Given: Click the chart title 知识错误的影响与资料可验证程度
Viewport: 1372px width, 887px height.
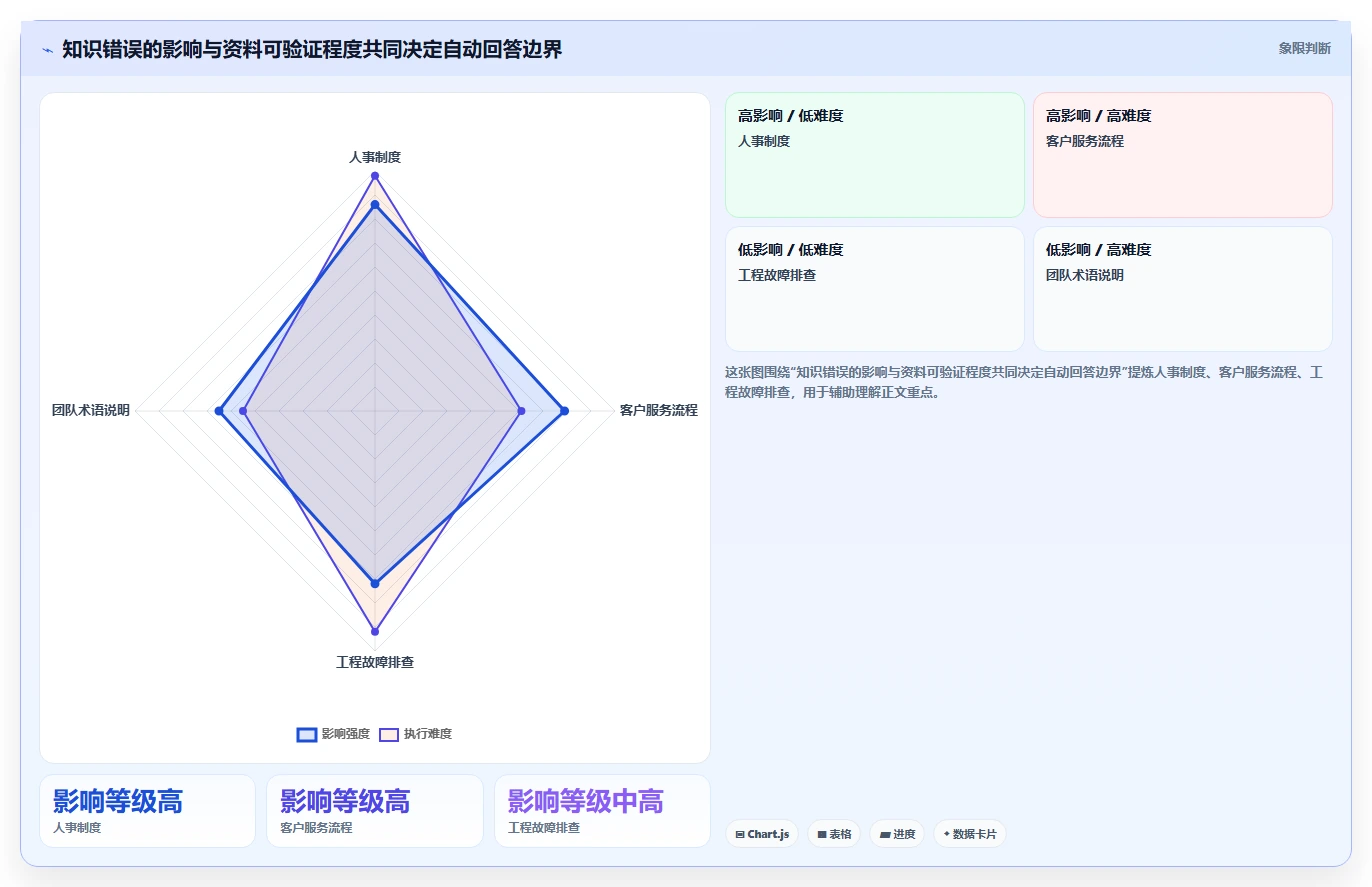Looking at the screenshot, I should pos(312,49).
